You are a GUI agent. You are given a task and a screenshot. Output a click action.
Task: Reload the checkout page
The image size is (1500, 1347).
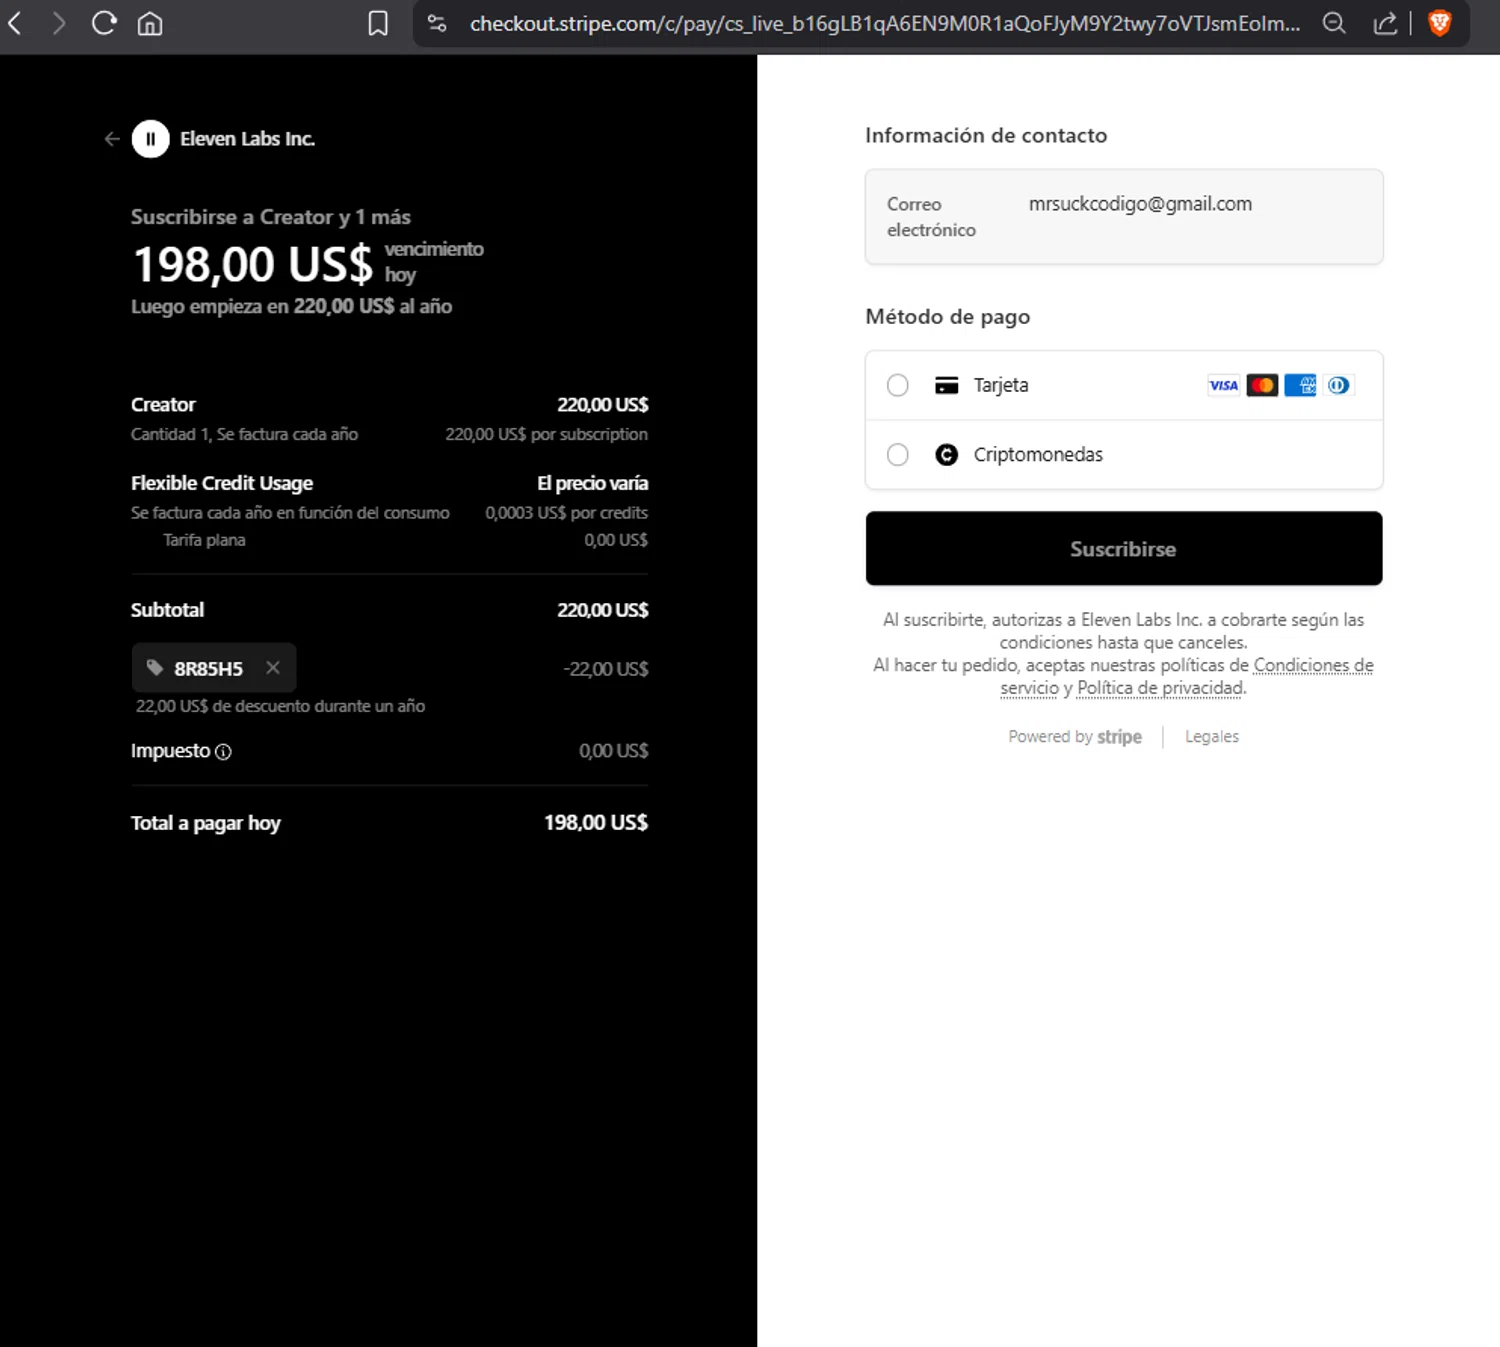(104, 23)
